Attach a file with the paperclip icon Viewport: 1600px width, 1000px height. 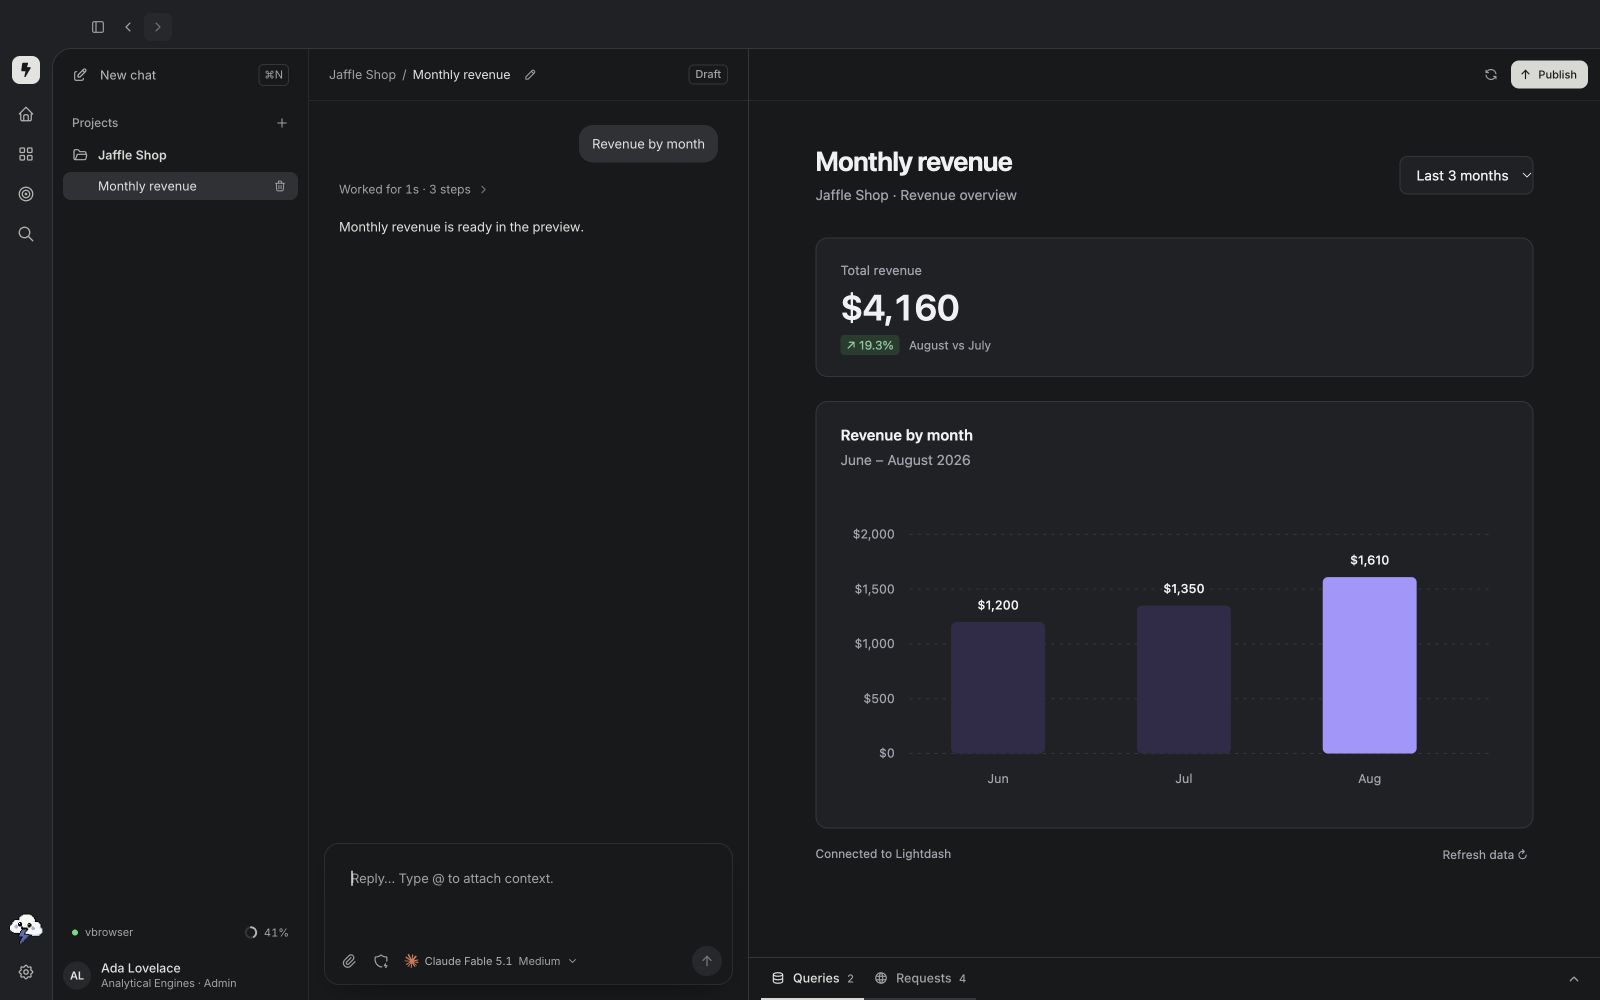tap(349, 961)
